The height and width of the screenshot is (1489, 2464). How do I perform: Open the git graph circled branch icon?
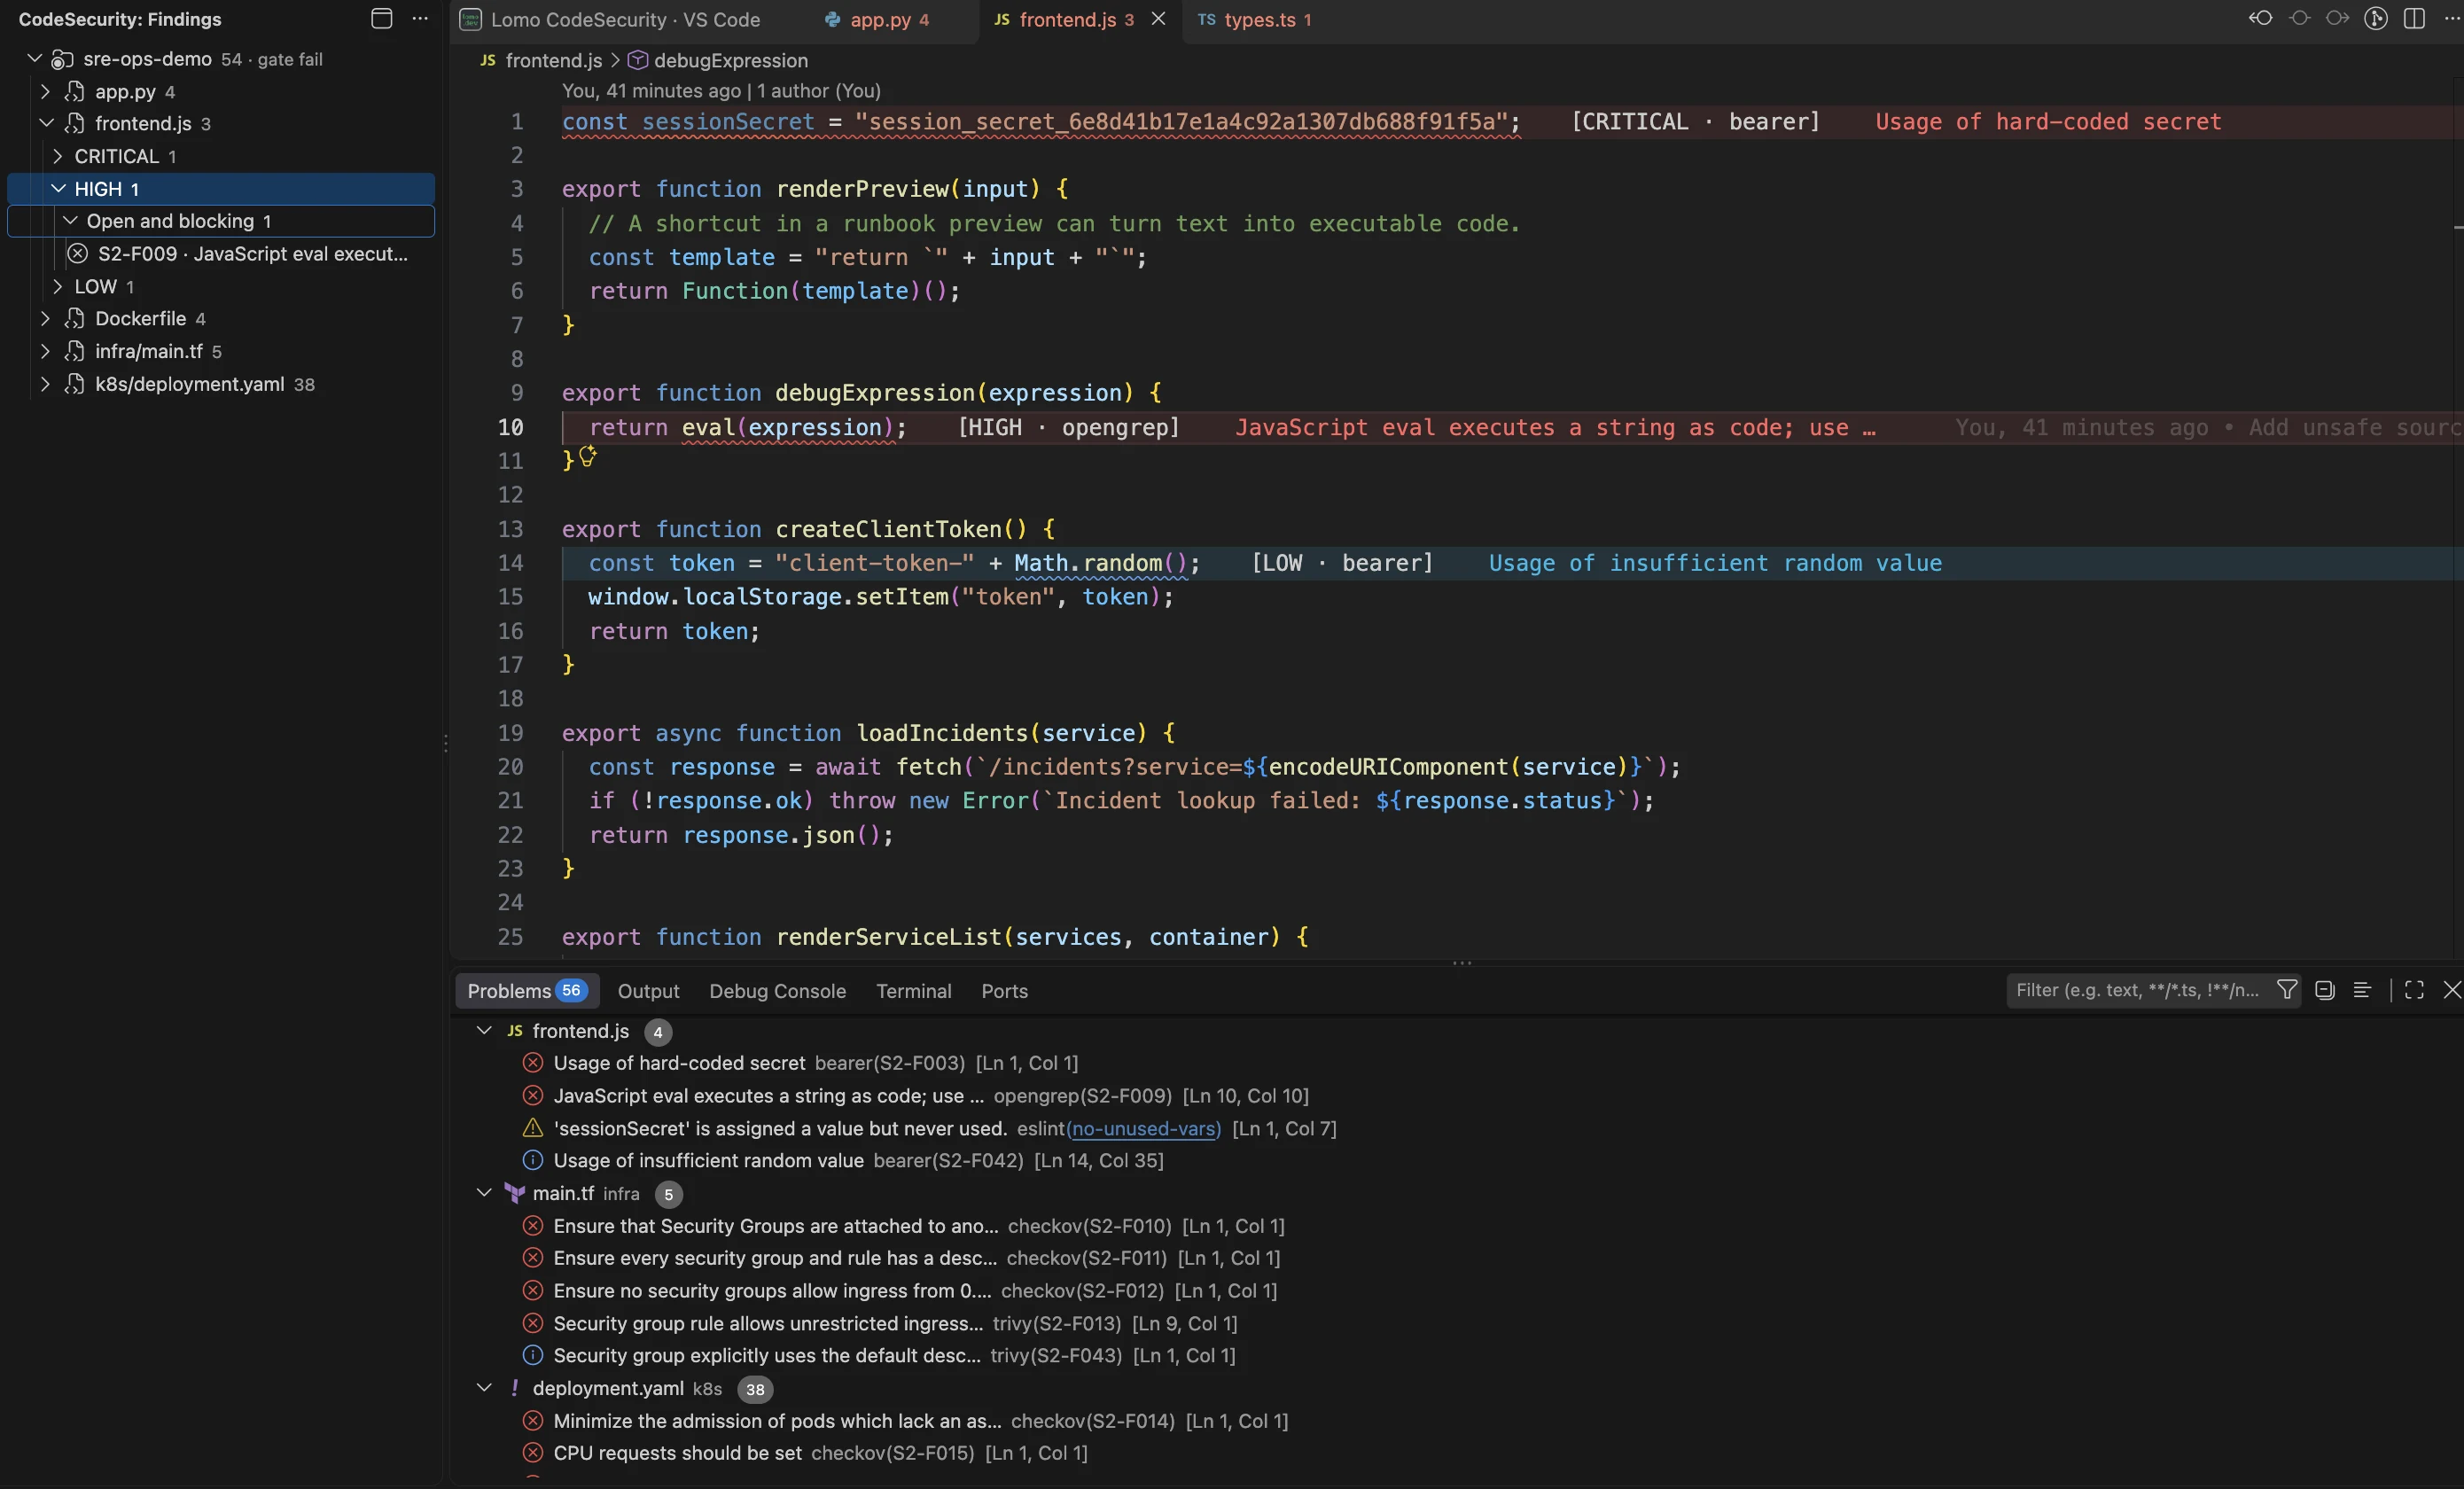tap(2376, 18)
